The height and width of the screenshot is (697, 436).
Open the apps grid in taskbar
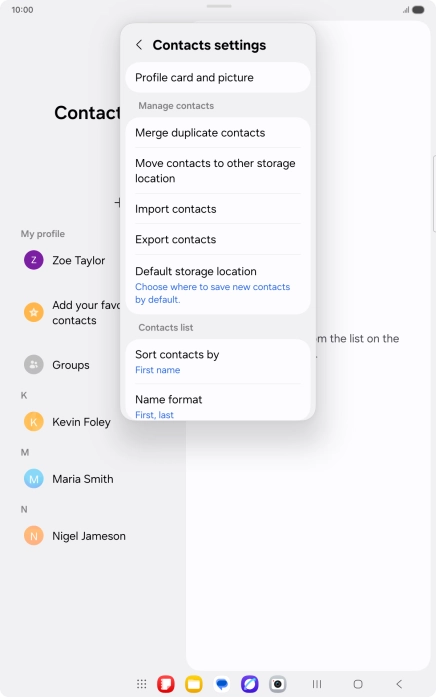point(141,684)
